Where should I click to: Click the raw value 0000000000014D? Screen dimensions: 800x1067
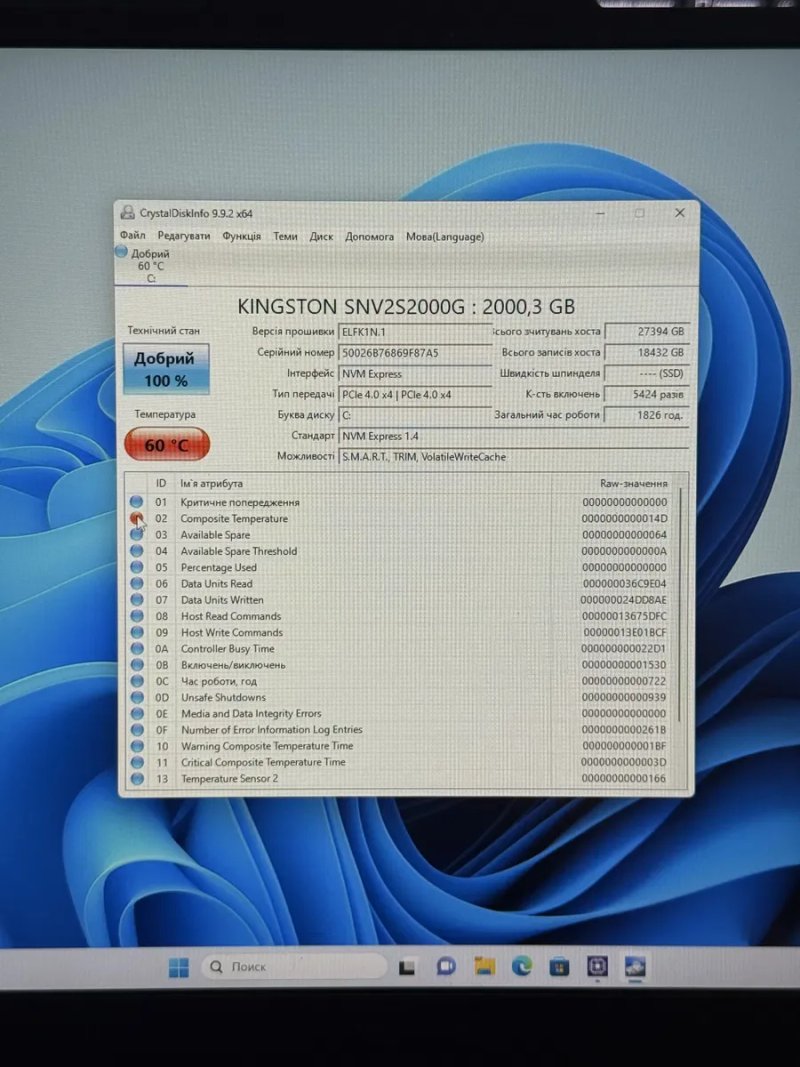point(624,519)
